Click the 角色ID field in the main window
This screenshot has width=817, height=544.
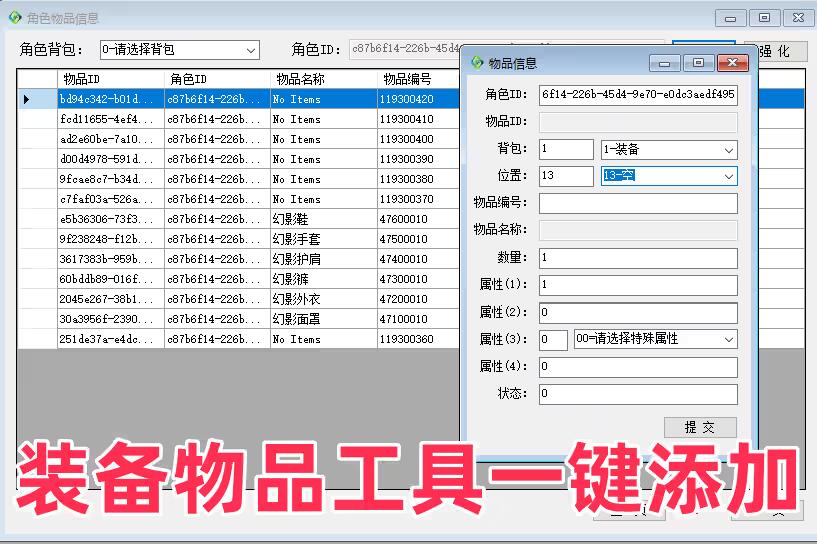[405, 49]
